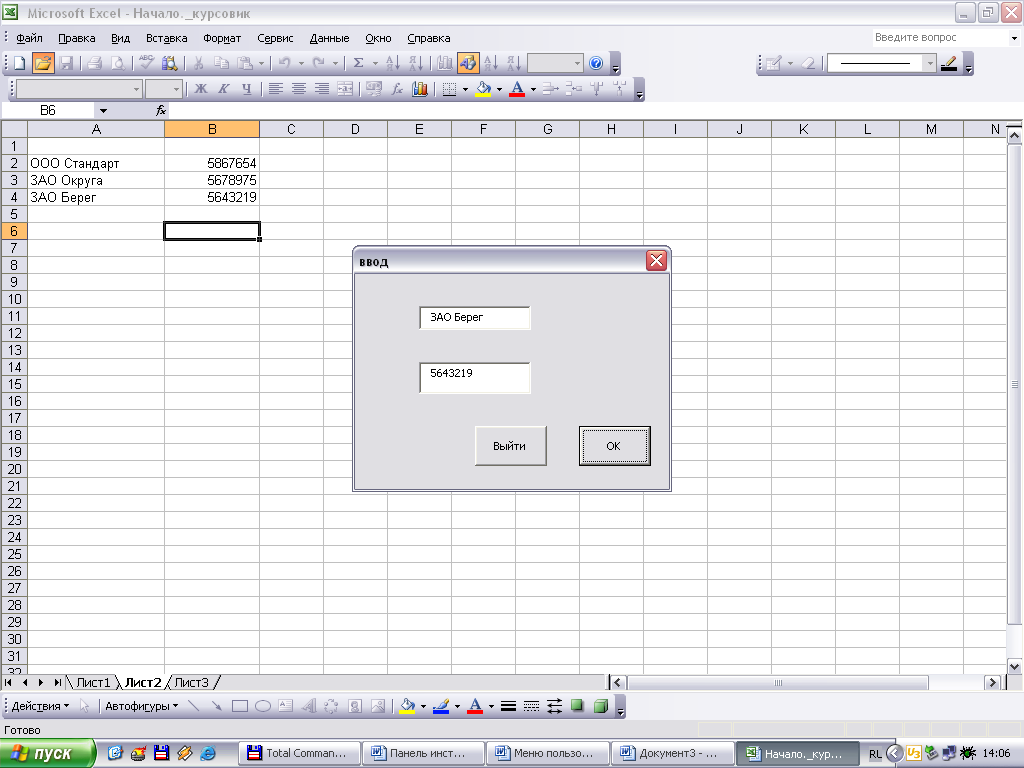
Task: Click the Insert Function fx icon in formula bar
Action: (161, 110)
